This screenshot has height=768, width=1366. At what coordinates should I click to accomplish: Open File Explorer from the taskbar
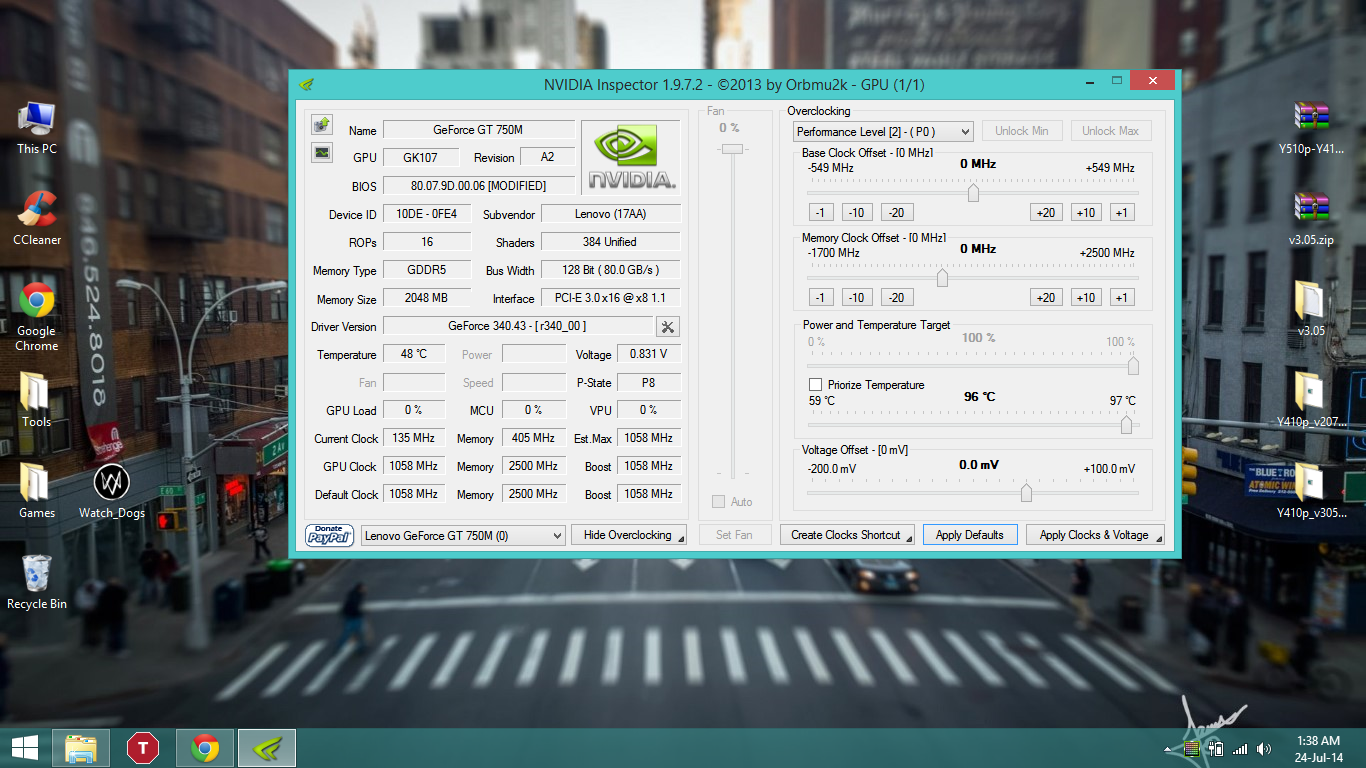click(x=81, y=748)
